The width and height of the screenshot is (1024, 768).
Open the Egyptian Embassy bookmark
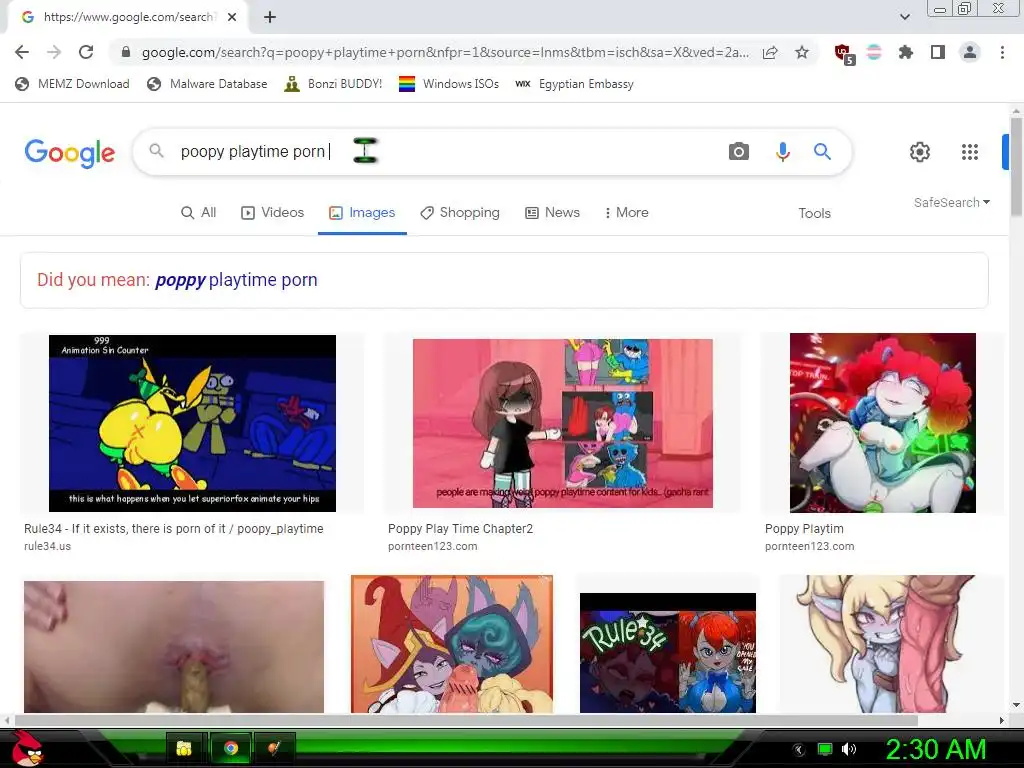point(575,84)
